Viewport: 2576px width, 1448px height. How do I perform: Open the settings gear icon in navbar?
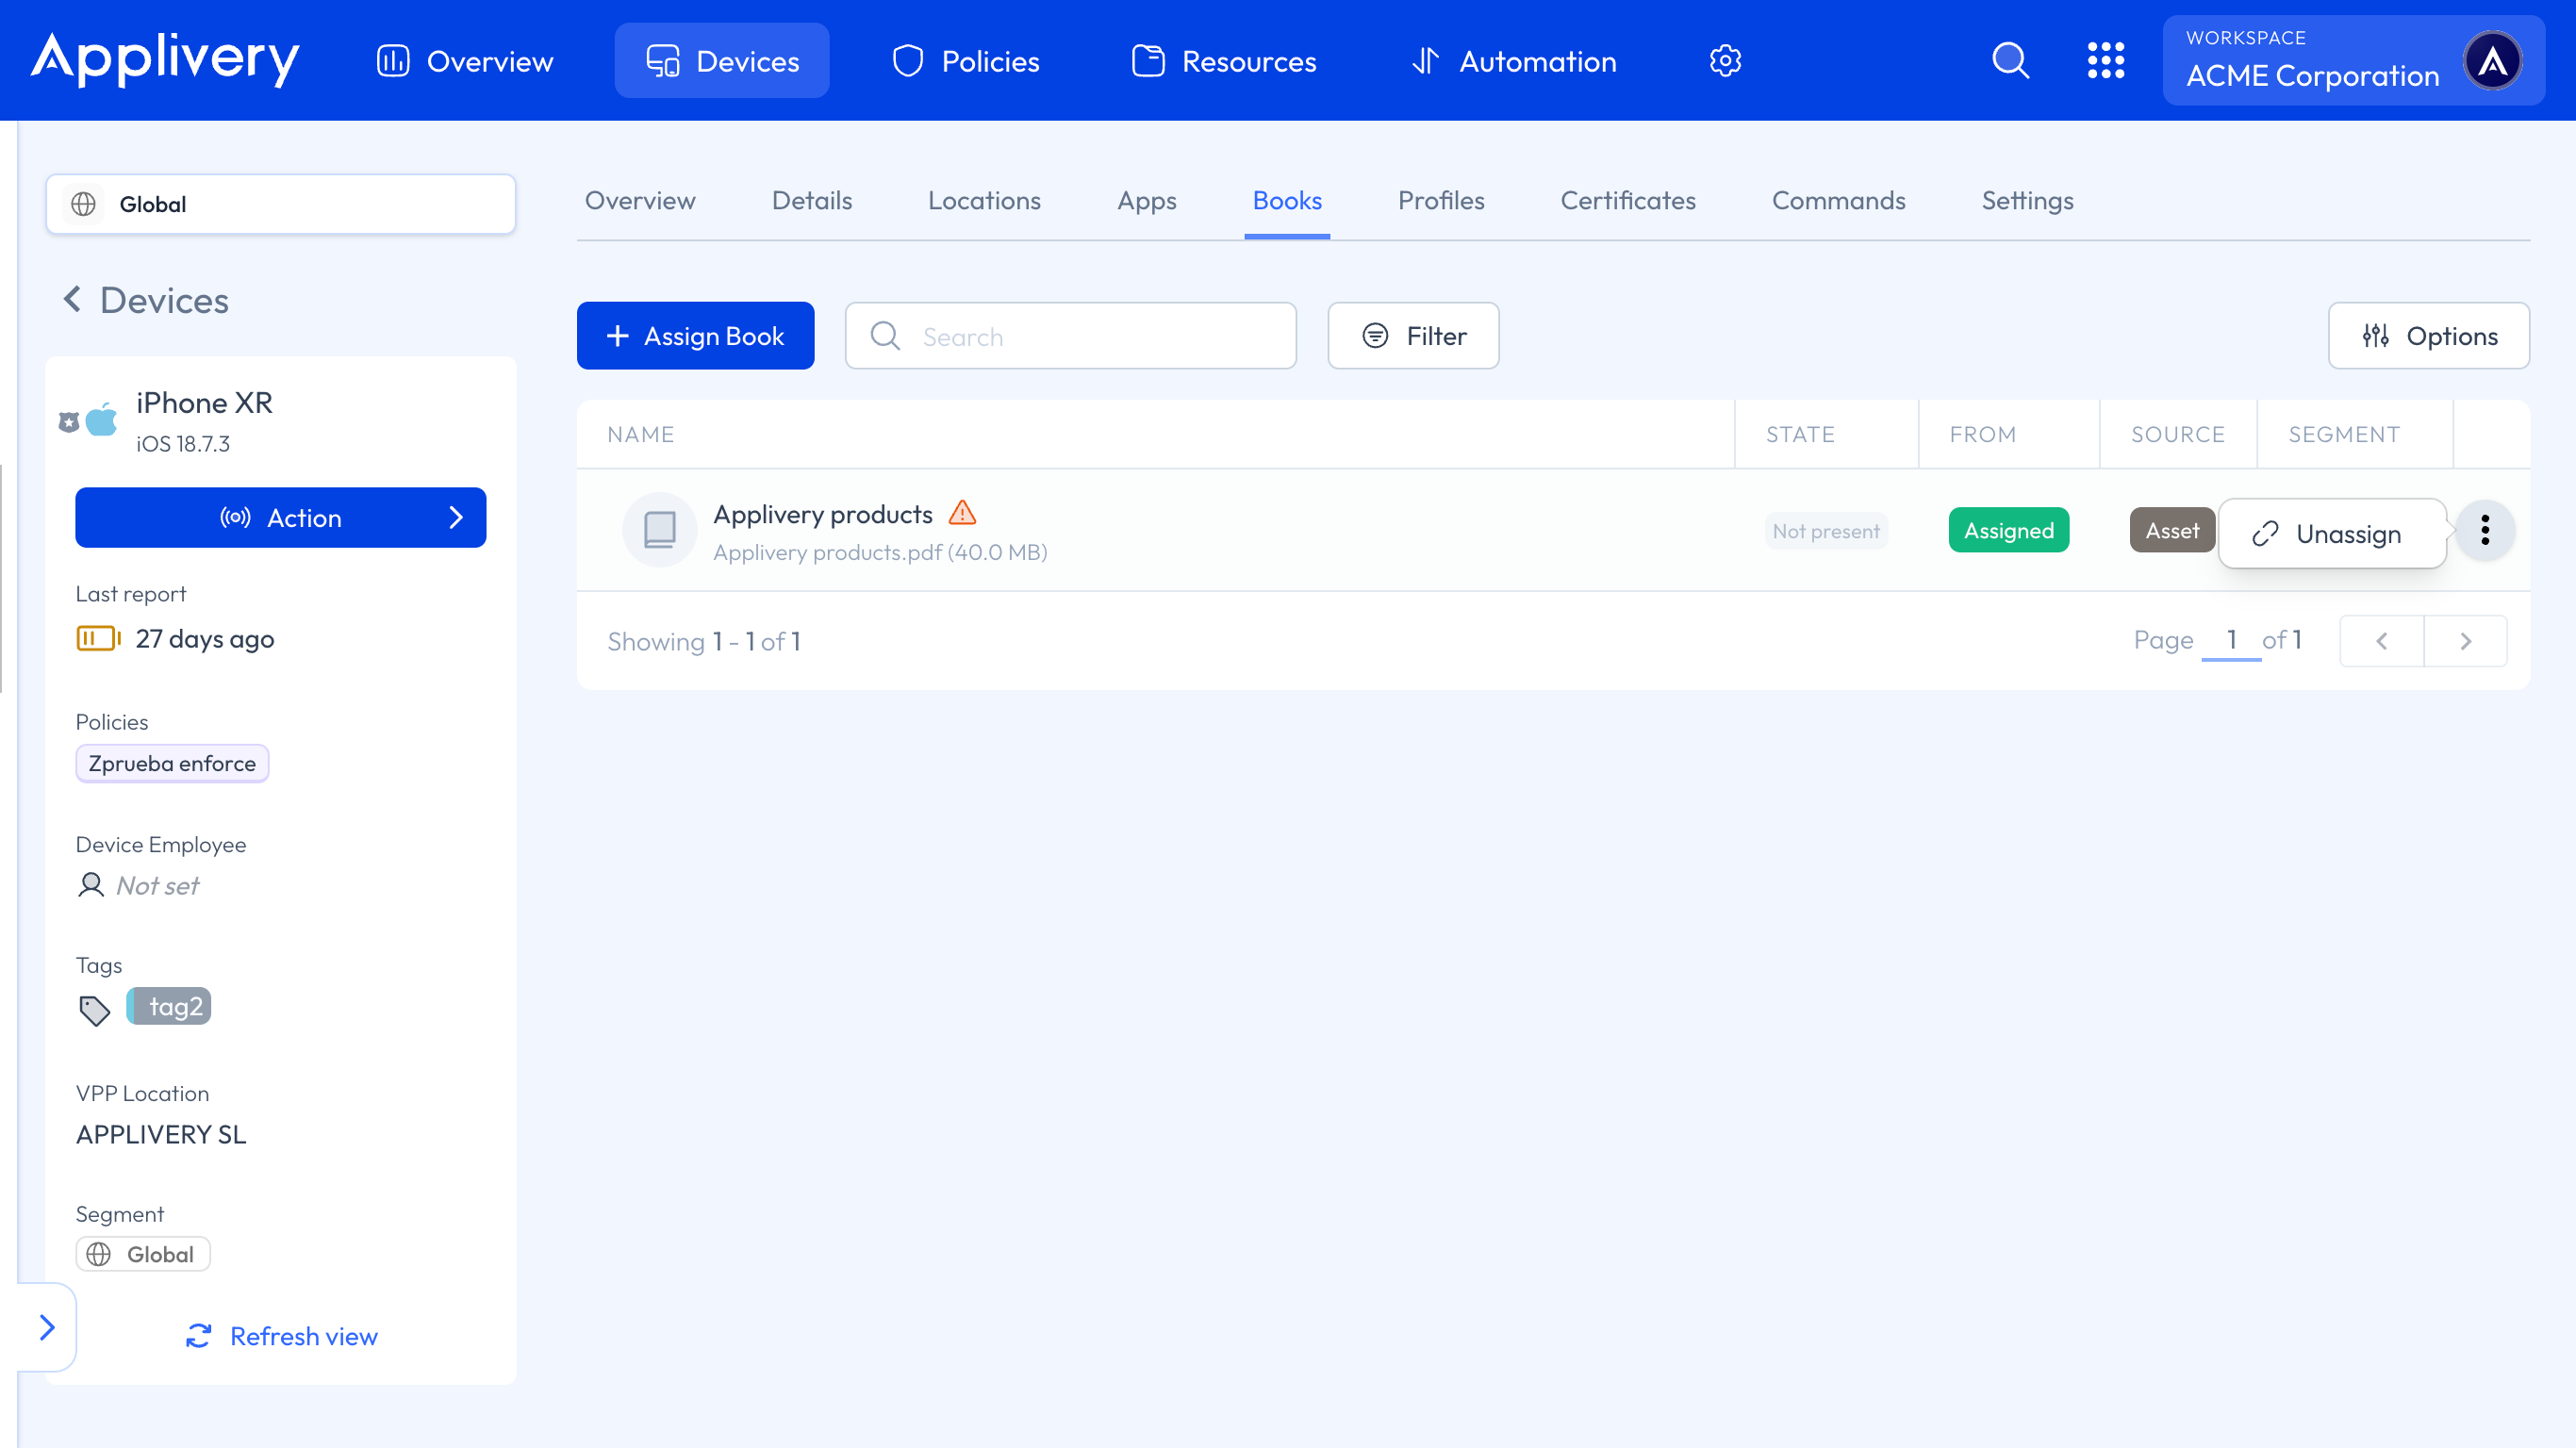[1725, 61]
